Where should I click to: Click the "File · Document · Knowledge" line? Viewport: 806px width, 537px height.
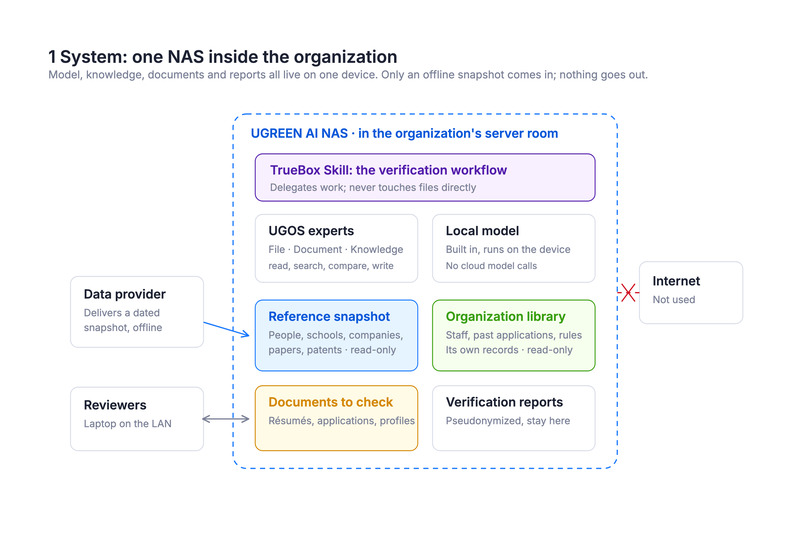tap(336, 249)
